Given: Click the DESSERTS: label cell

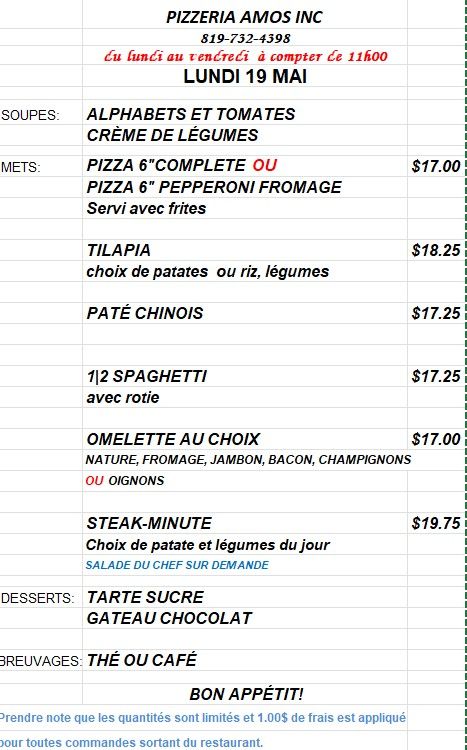Looking at the screenshot, I should [x=41, y=597].
